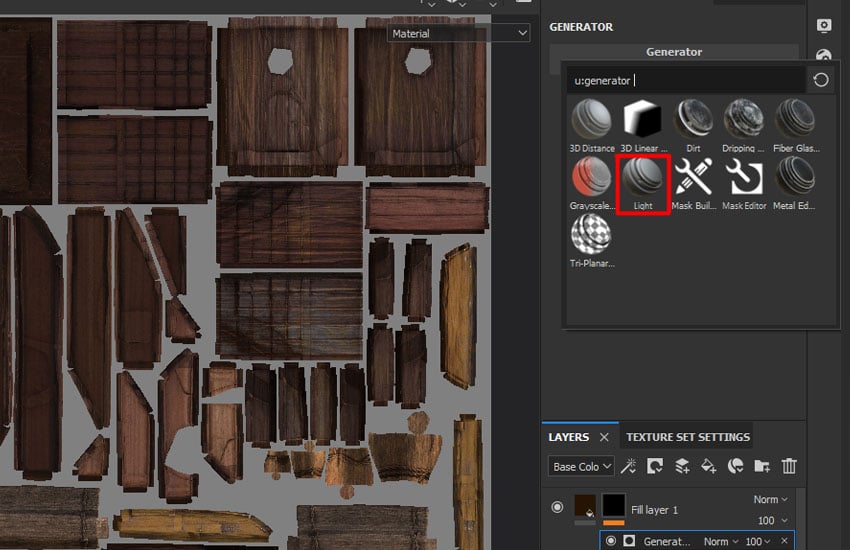Open the Material viewport dropdown

[x=459, y=33]
